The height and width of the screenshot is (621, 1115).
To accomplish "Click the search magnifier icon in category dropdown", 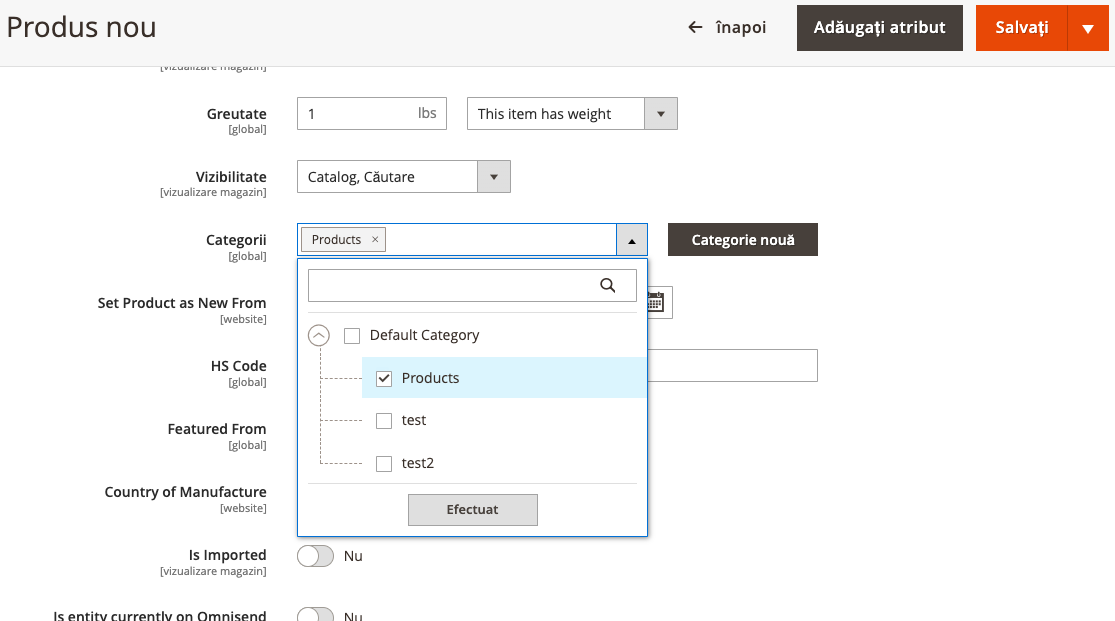I will point(607,285).
